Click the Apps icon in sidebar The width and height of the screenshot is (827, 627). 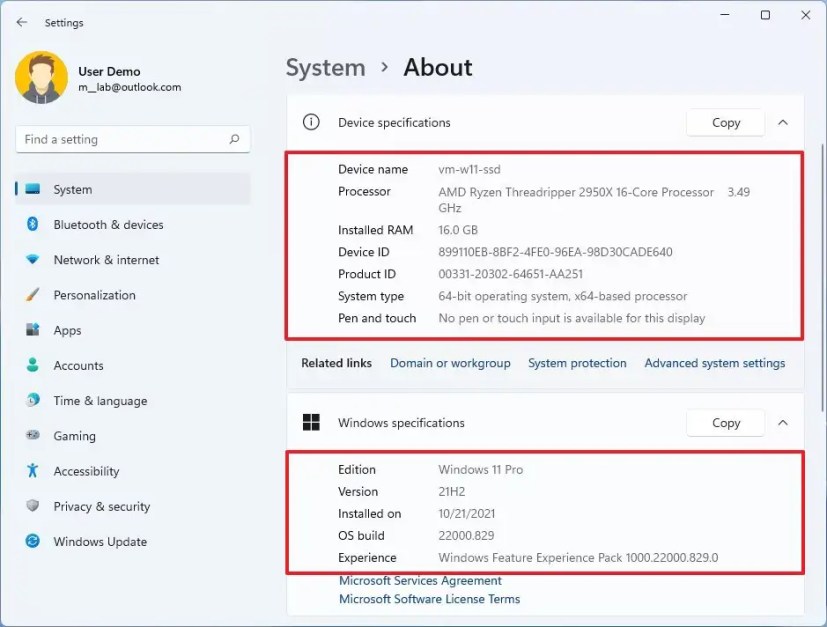tap(33, 330)
